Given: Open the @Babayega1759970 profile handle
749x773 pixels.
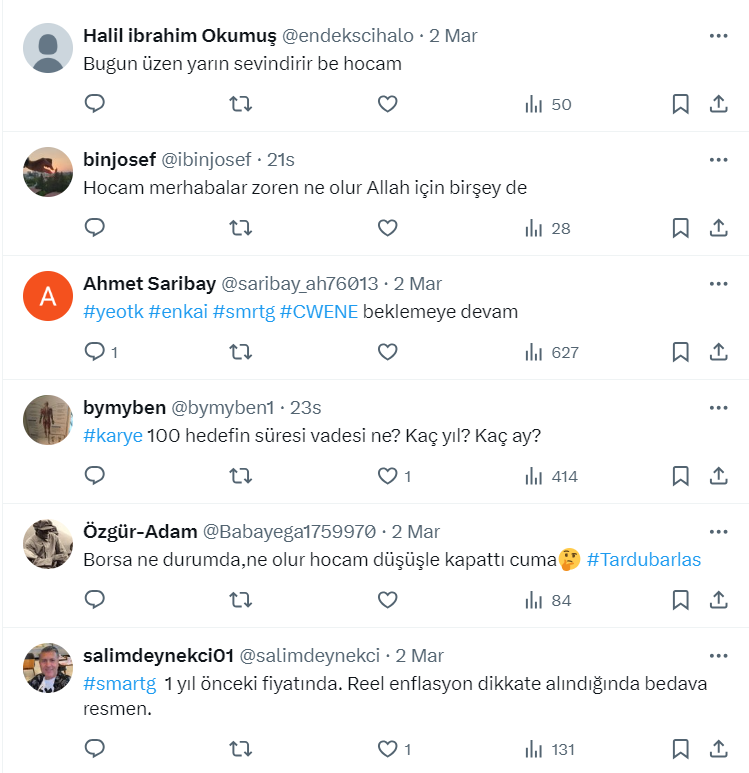Looking at the screenshot, I should (289, 532).
